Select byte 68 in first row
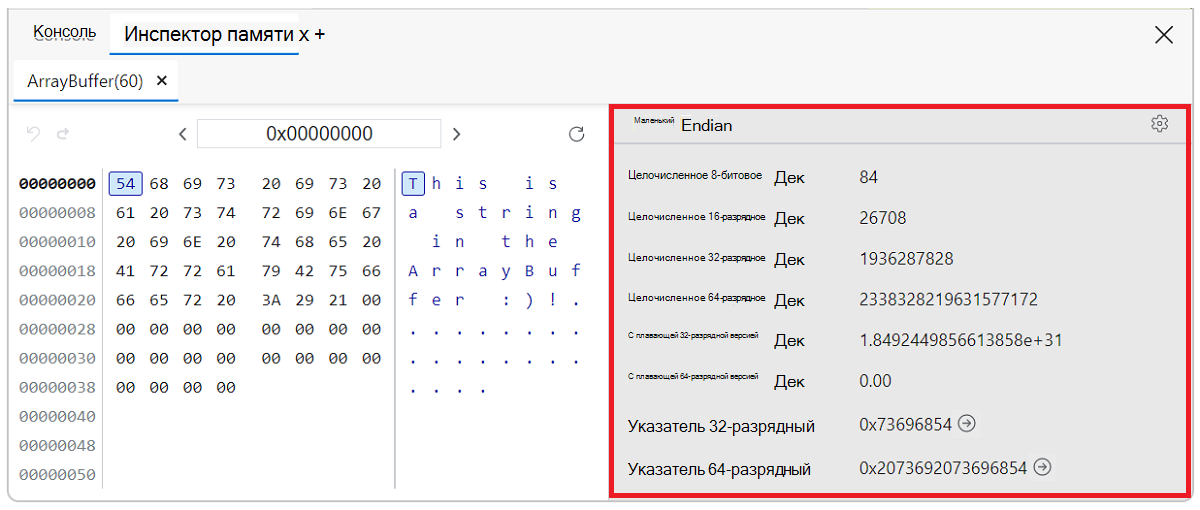The width and height of the screenshot is (1200, 510). click(159, 184)
